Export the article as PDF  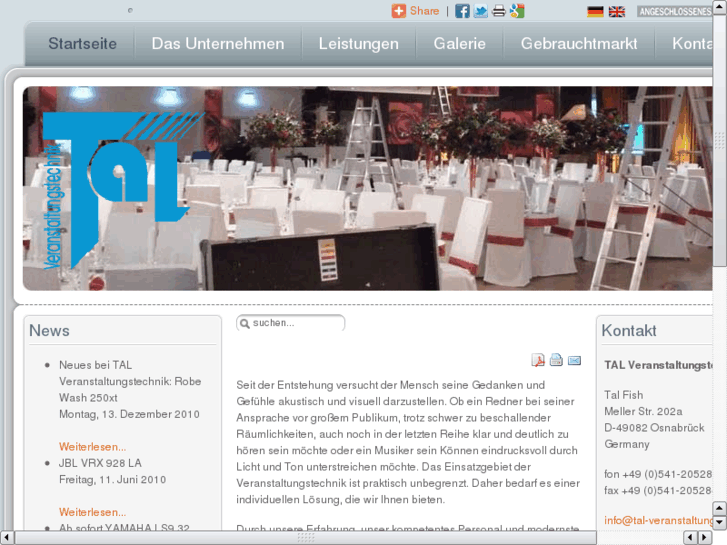(538, 360)
